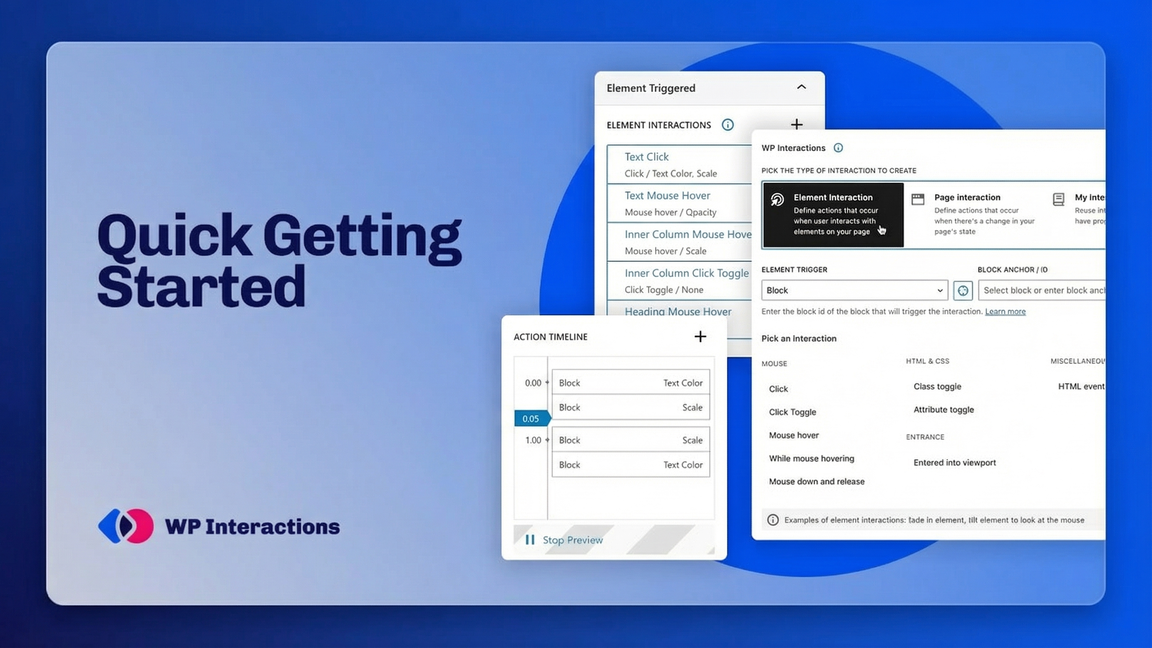Select the 0.00 Block Scale action
The width and height of the screenshot is (1152, 648).
[630, 407]
